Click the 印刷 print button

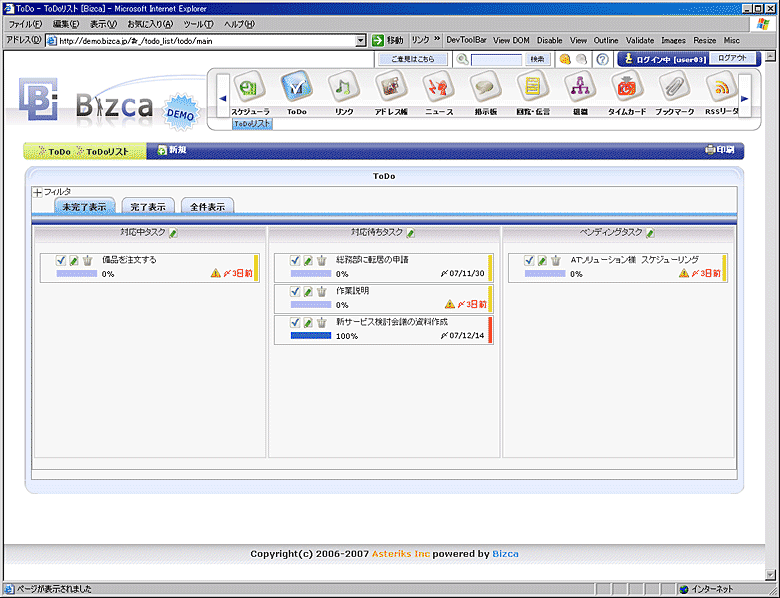click(720, 149)
